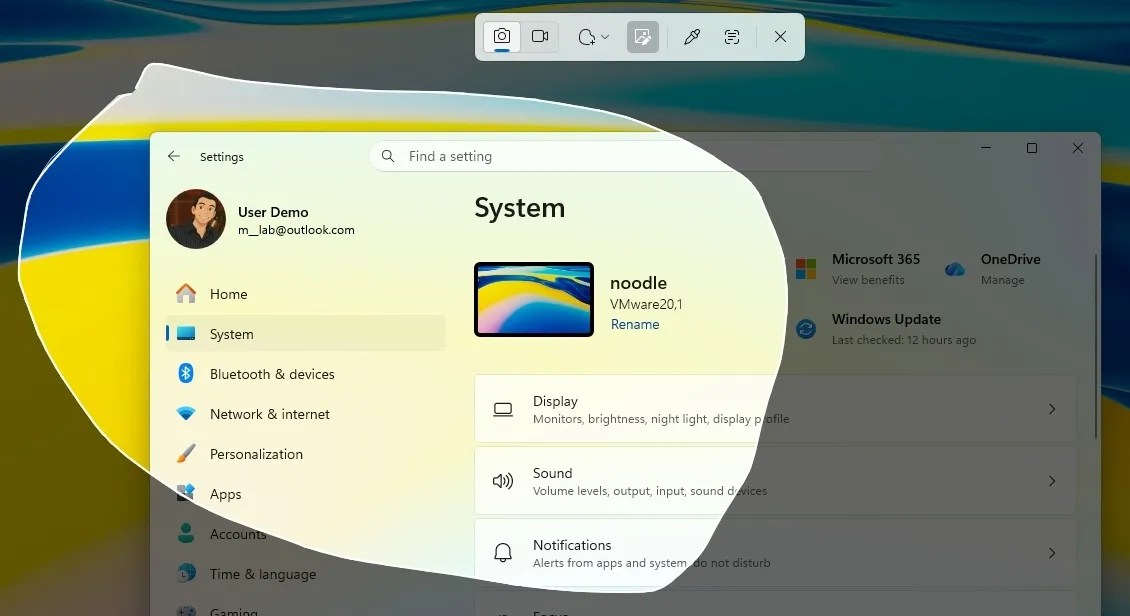Click the Home house icon
The height and width of the screenshot is (616, 1130).
186,293
